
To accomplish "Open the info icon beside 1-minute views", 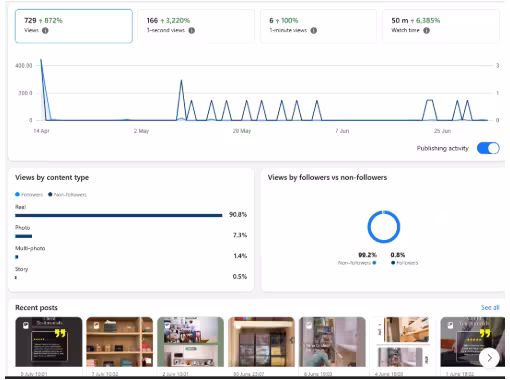I will [314, 30].
